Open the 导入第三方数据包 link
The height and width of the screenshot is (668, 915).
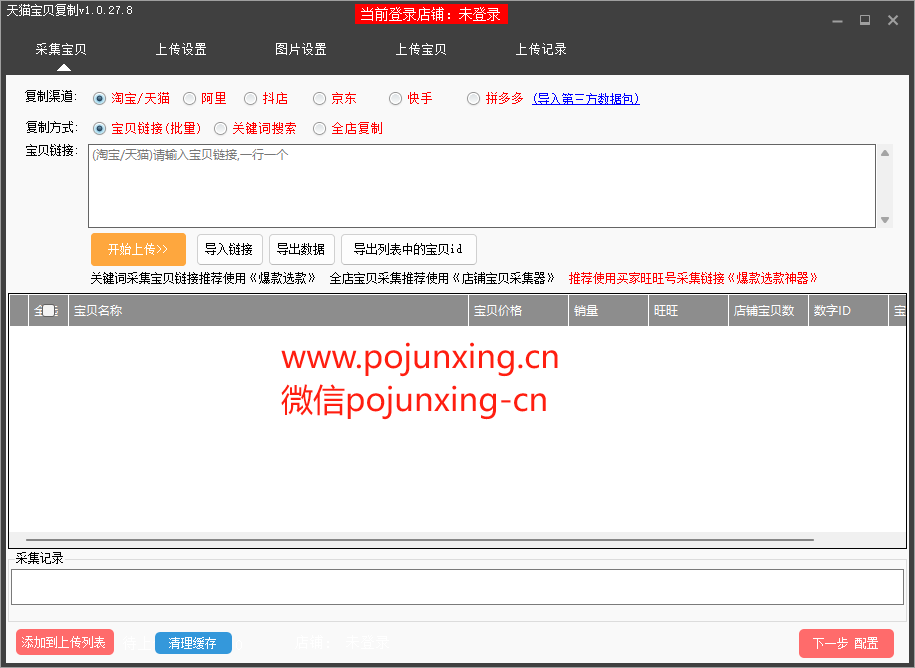[x=586, y=99]
